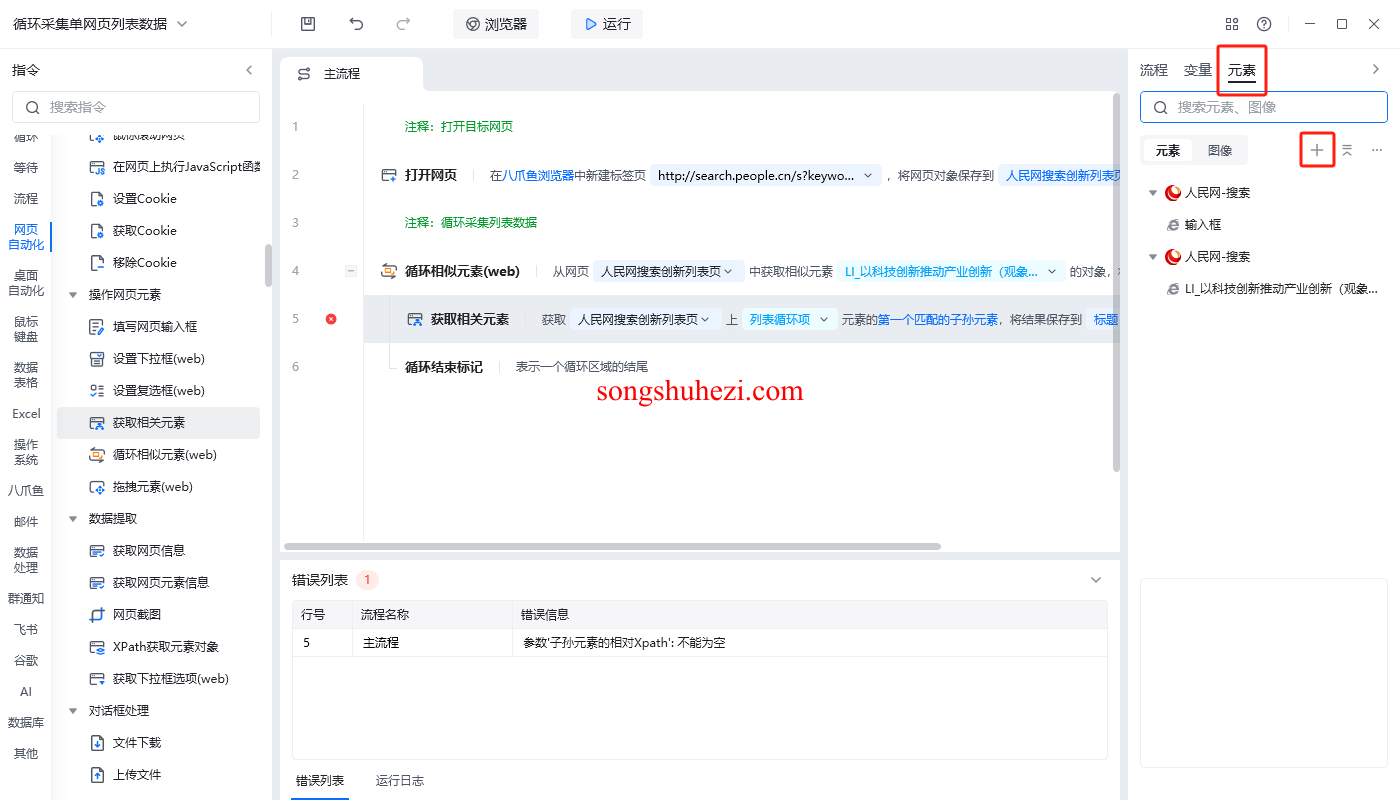The width and height of the screenshot is (1400, 800).
Task: Open the 操作系统 command category
Action: (26, 452)
